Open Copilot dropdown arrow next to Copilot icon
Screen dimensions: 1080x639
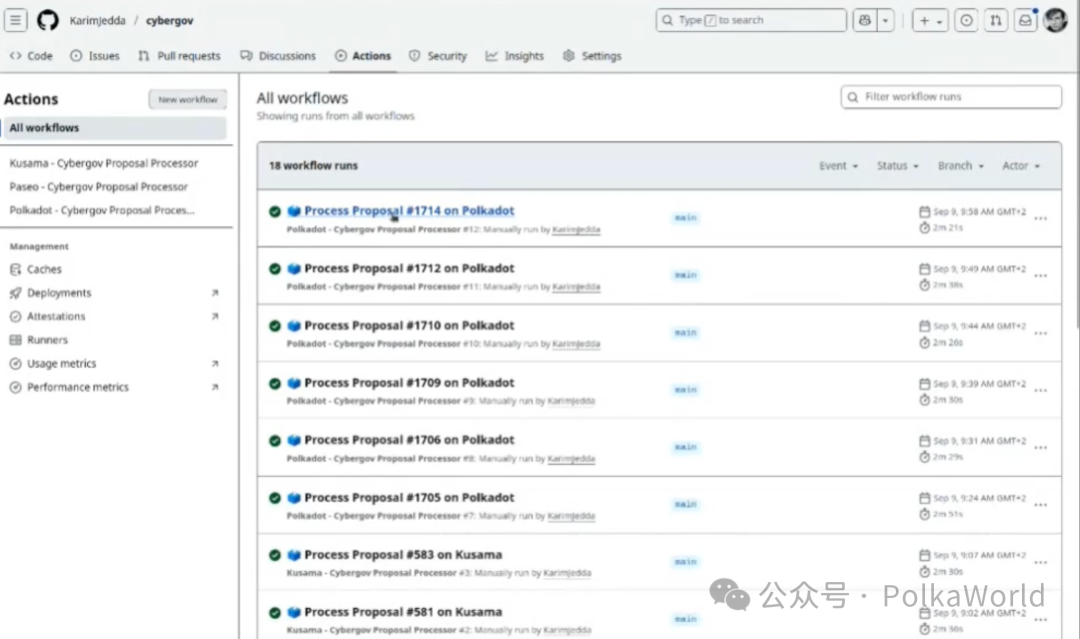coord(885,20)
